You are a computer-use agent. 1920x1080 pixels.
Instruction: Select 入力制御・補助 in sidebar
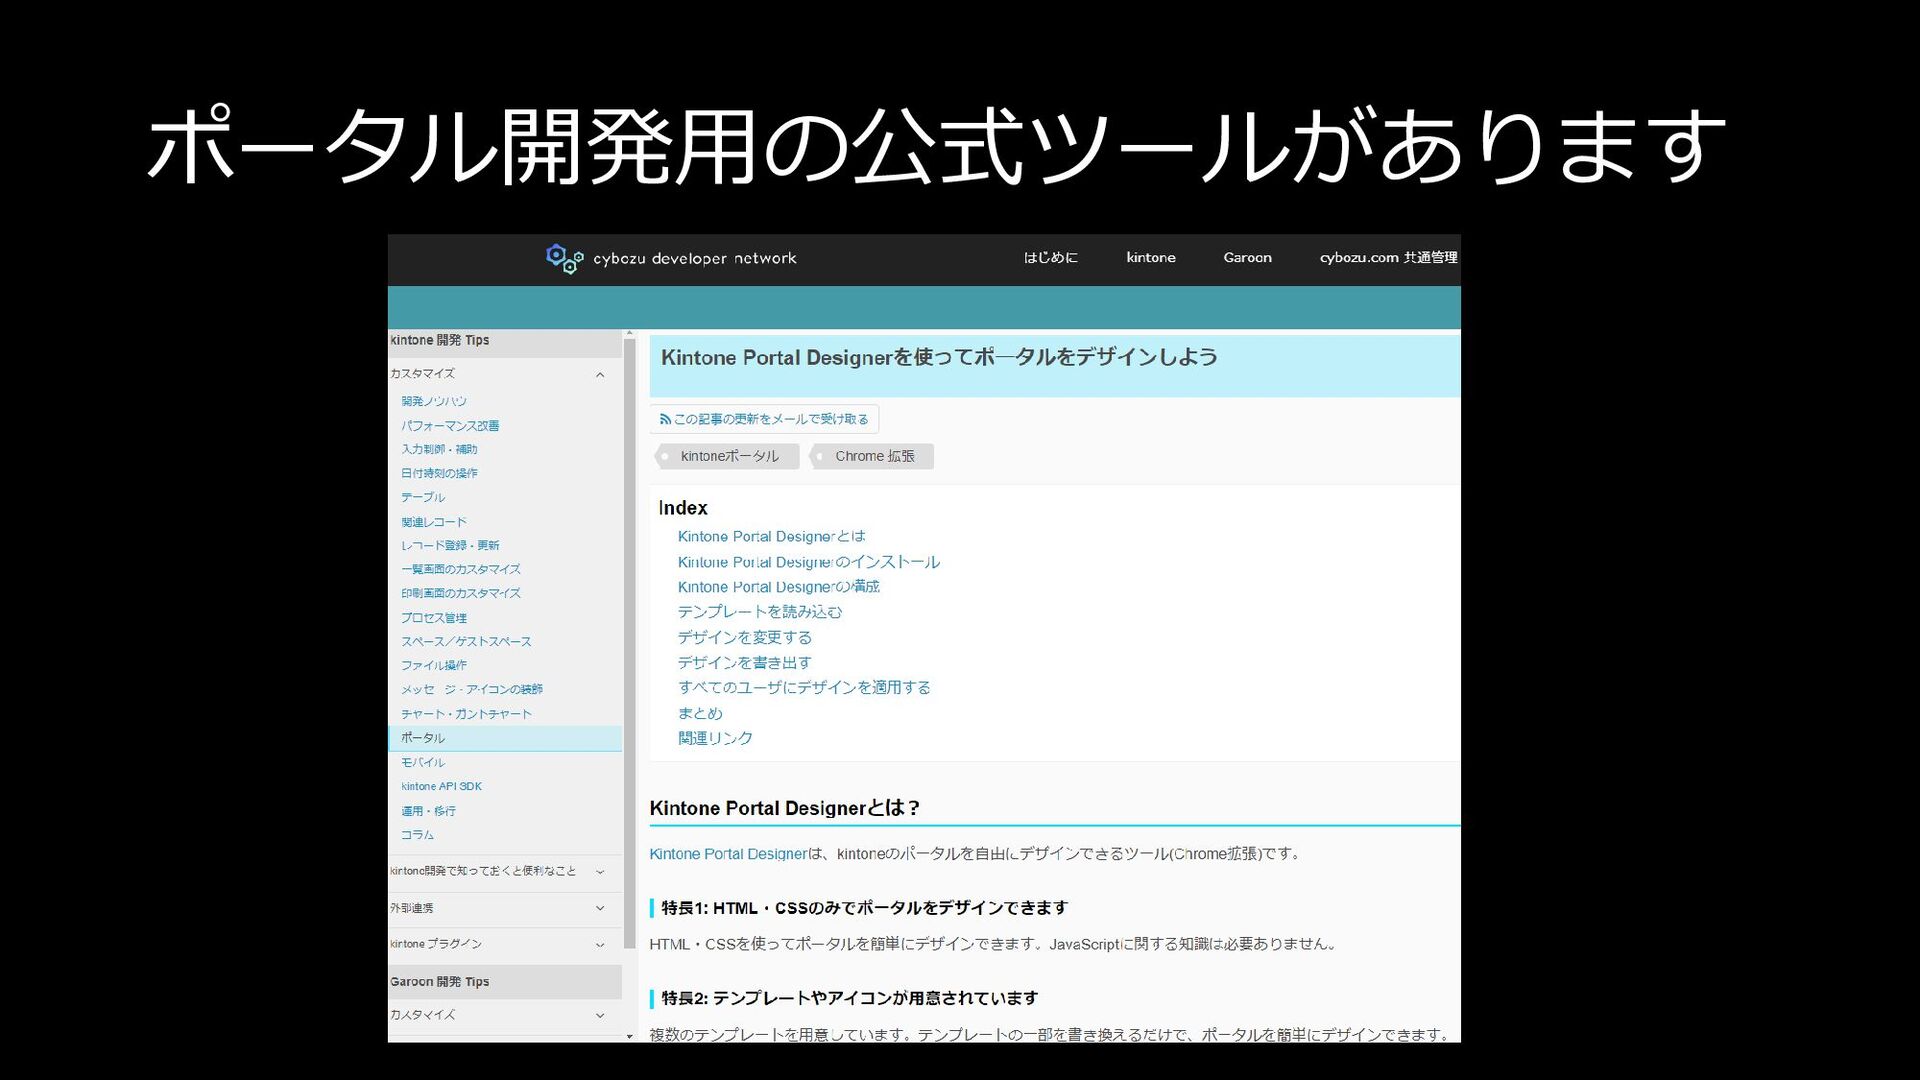tap(439, 449)
